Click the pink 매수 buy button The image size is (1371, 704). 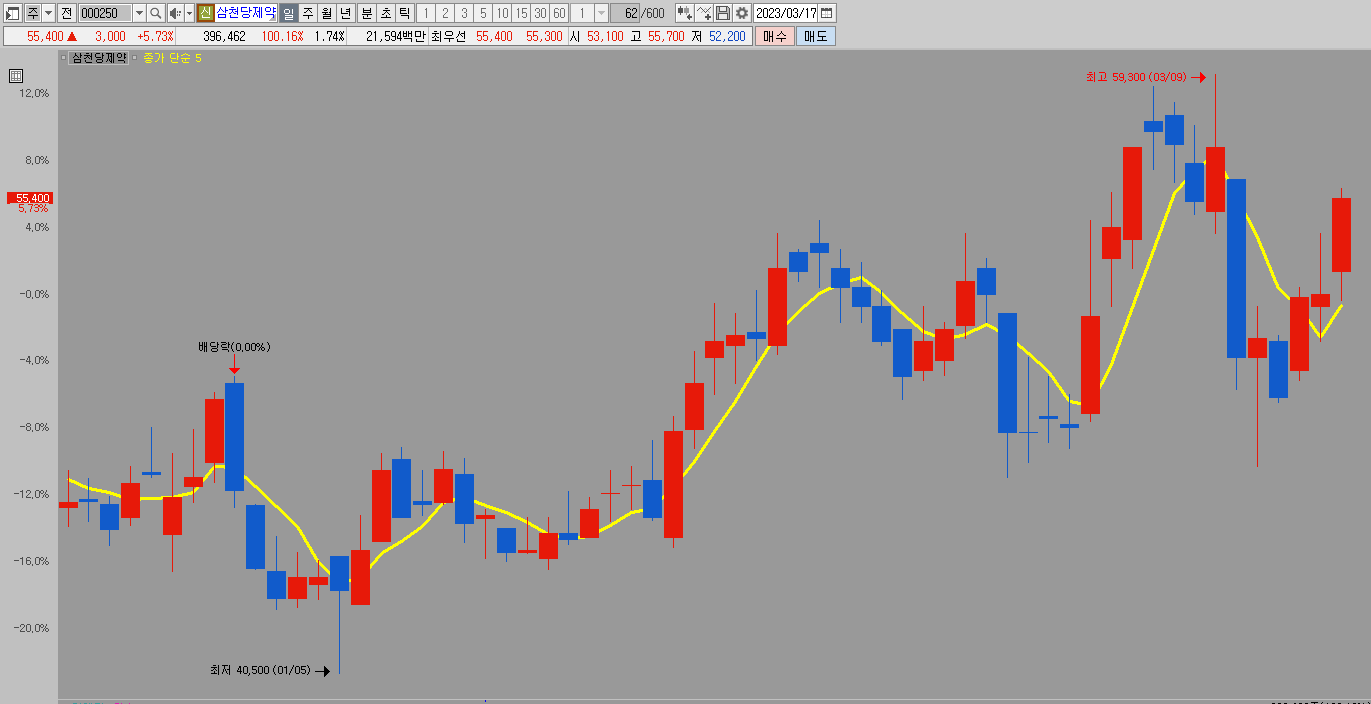[775, 36]
